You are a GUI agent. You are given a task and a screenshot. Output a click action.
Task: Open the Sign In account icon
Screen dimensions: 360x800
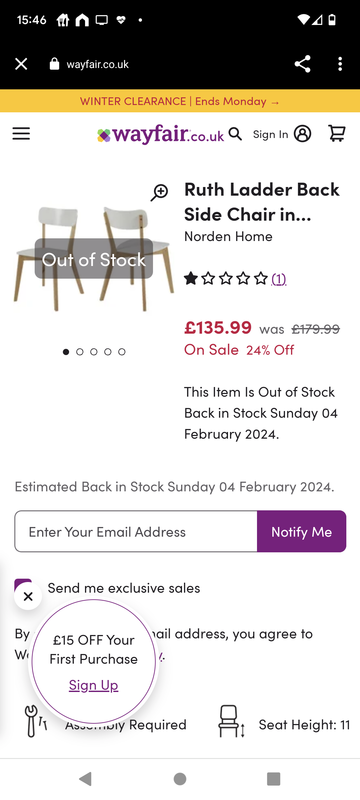tap(302, 134)
